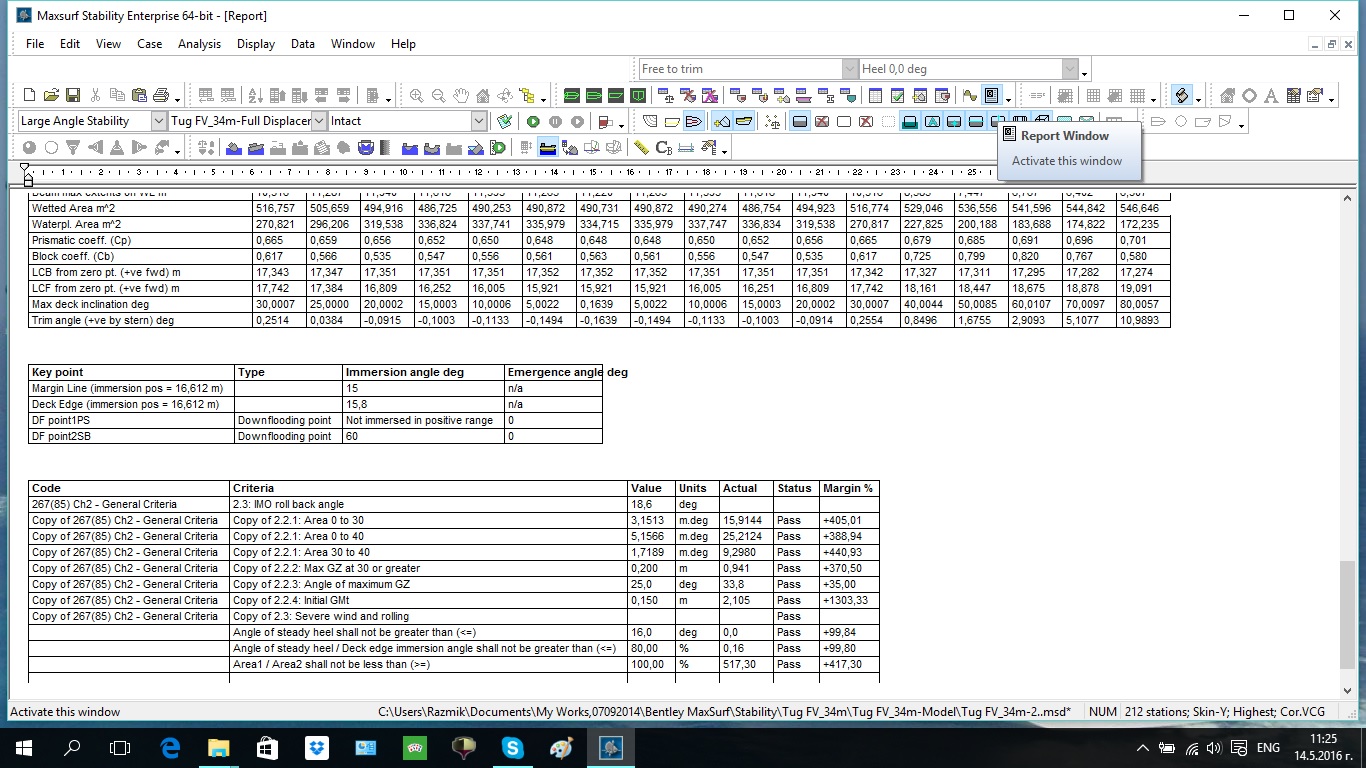This screenshot has height=768, width=1366.
Task: Click the Open file folder icon
Action: click(51, 96)
